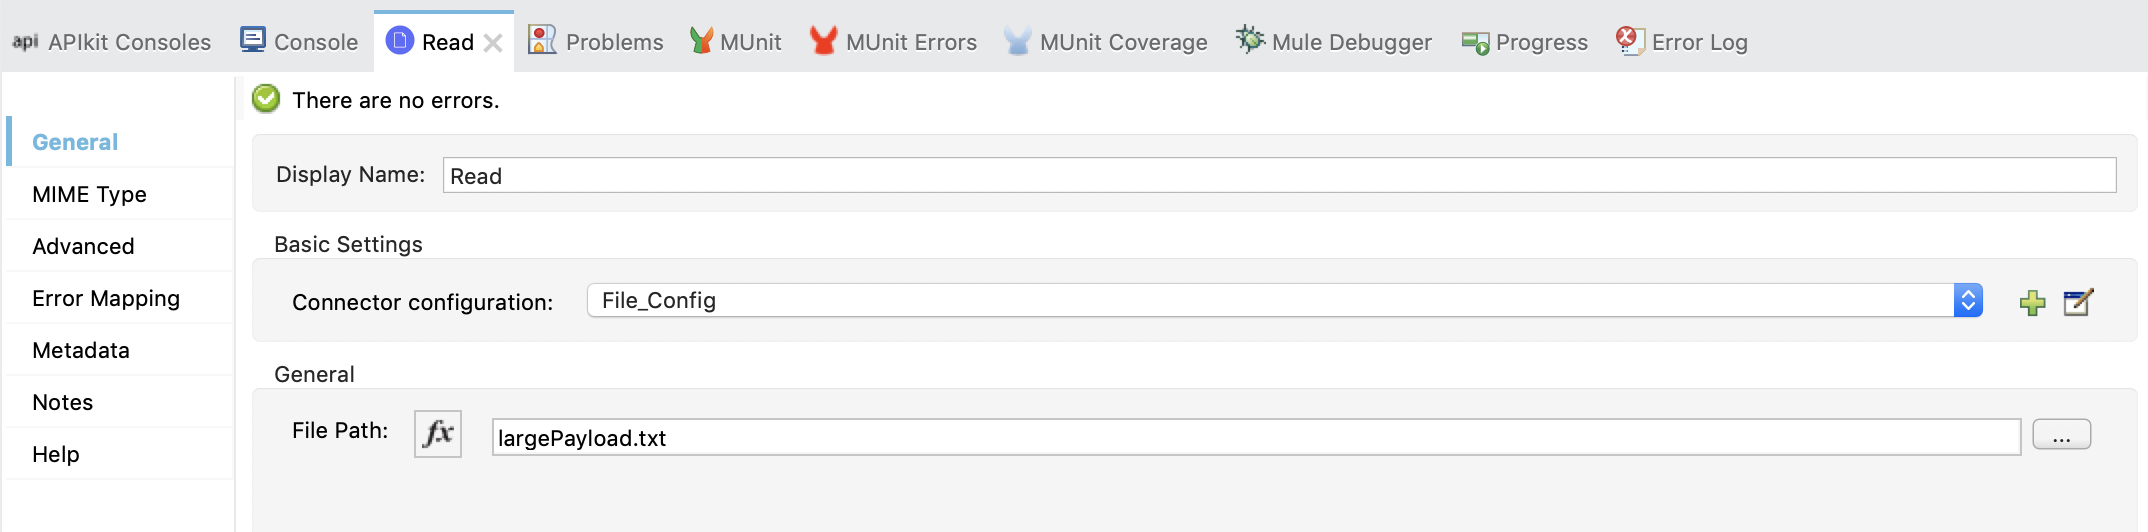This screenshot has width=2148, height=532.
Task: Switch to the MUnit tab
Action: pyautogui.click(x=736, y=42)
